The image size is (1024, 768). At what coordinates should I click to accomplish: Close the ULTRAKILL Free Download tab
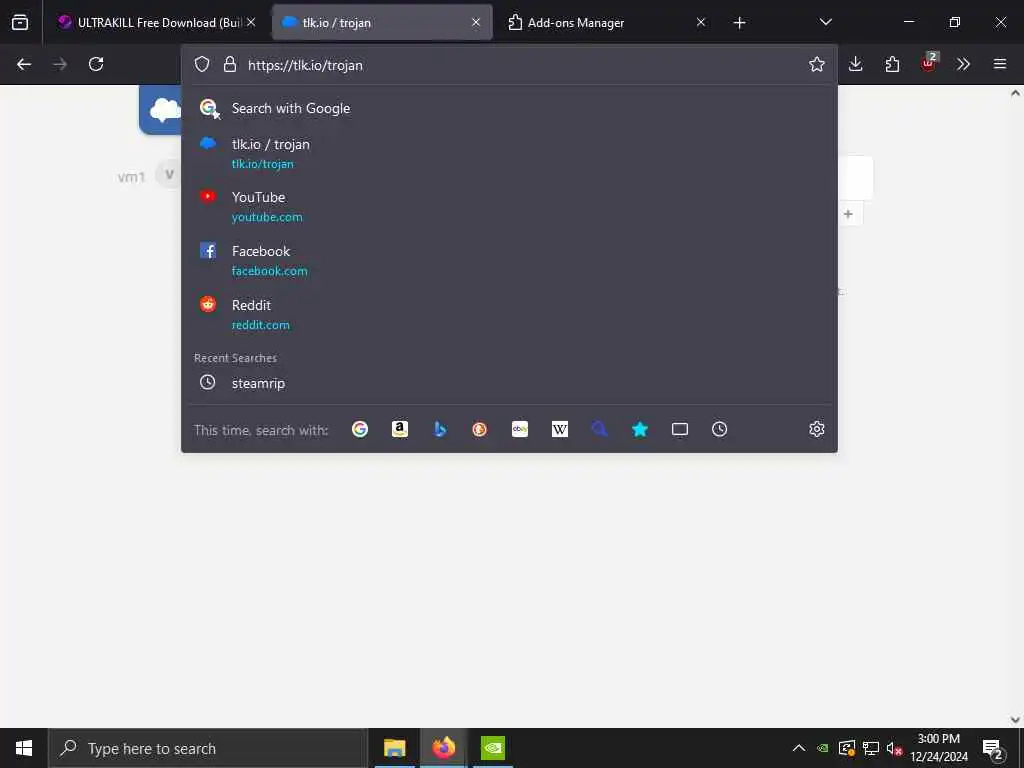coord(251,22)
